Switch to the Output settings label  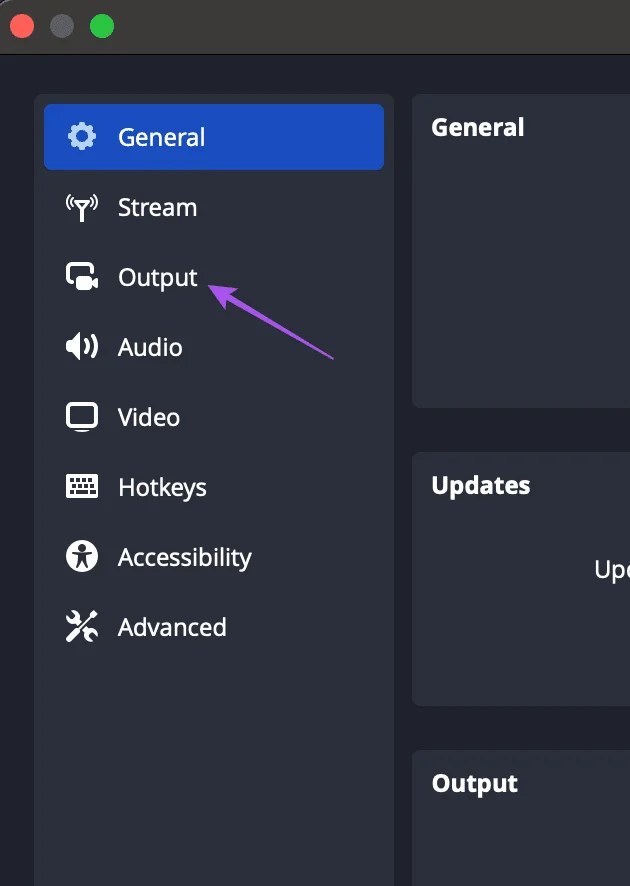click(x=158, y=277)
